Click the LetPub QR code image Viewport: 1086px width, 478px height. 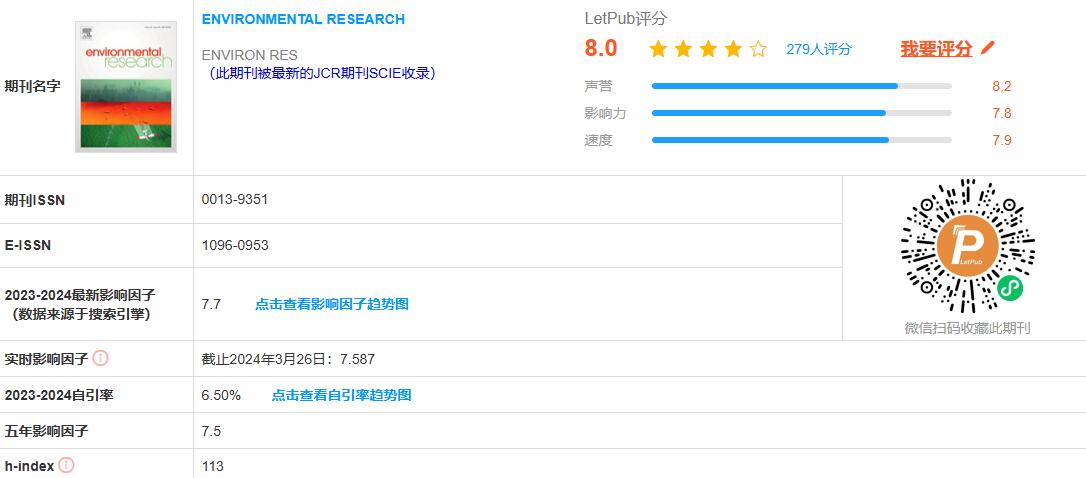coord(967,246)
